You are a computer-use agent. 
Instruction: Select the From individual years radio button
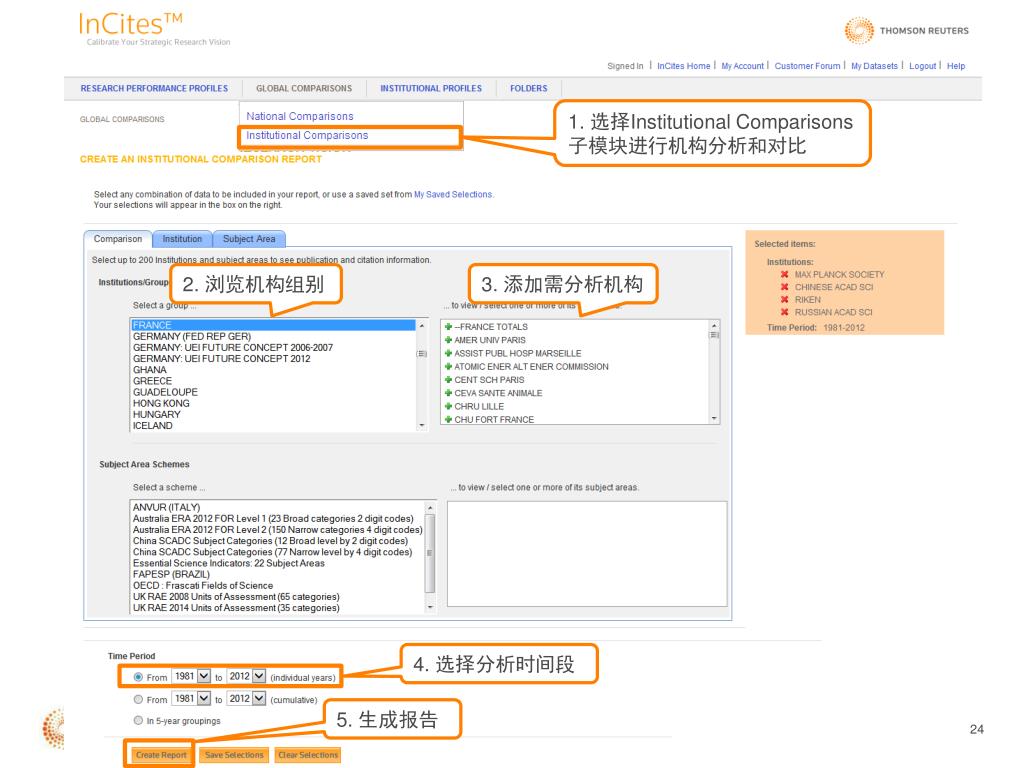coord(138,677)
